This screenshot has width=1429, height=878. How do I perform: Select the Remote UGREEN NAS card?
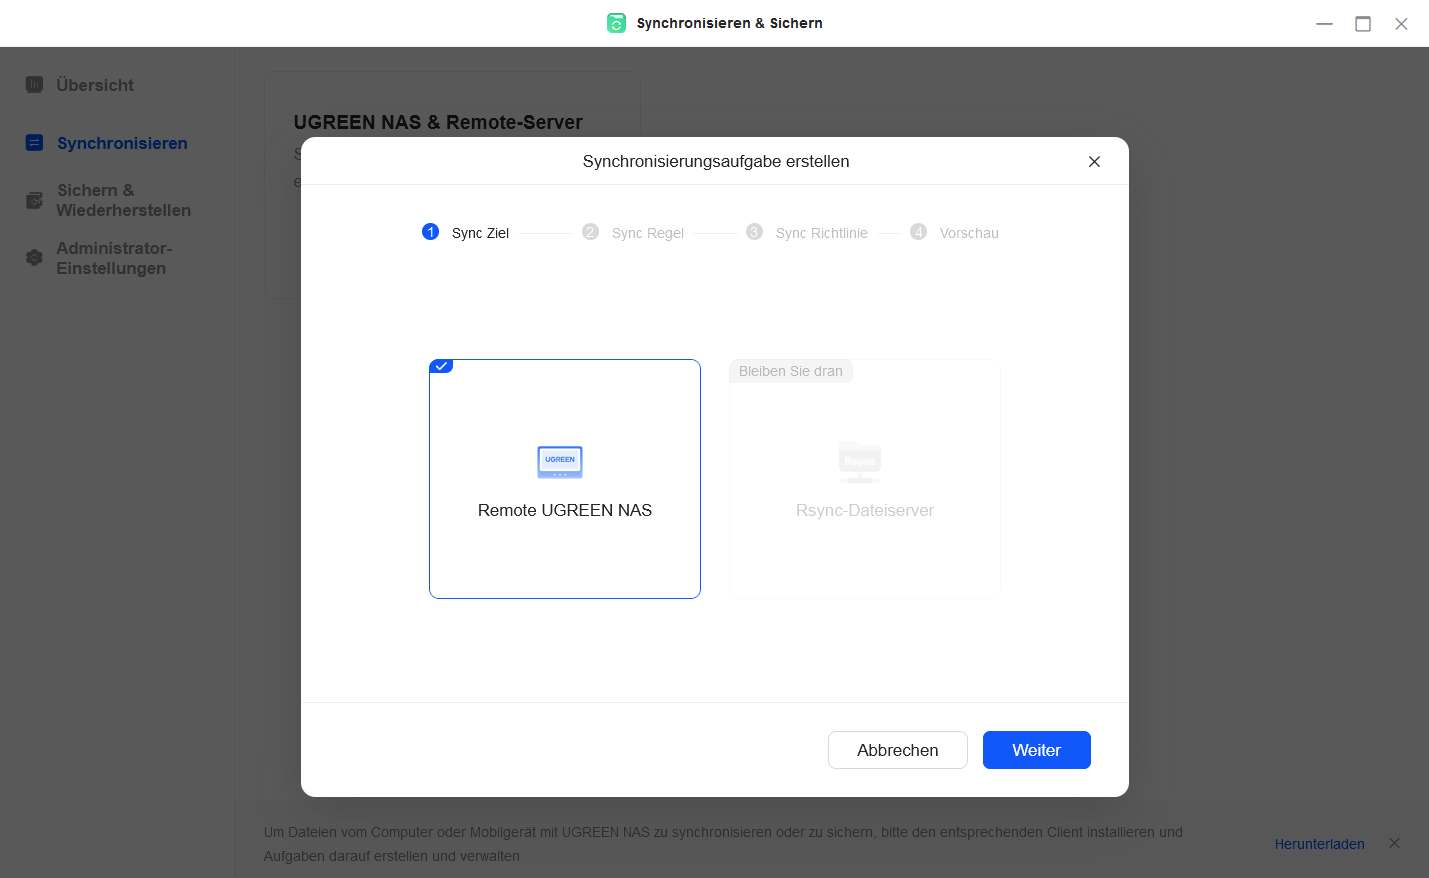(565, 479)
